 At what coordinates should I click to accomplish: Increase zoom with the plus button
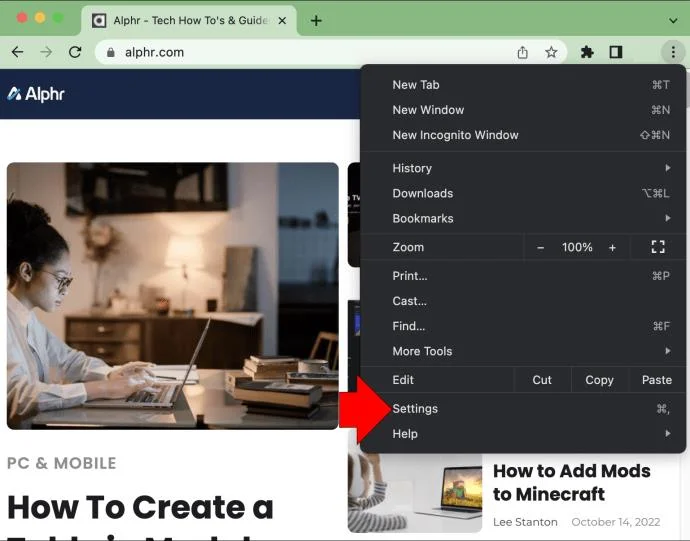click(612, 247)
